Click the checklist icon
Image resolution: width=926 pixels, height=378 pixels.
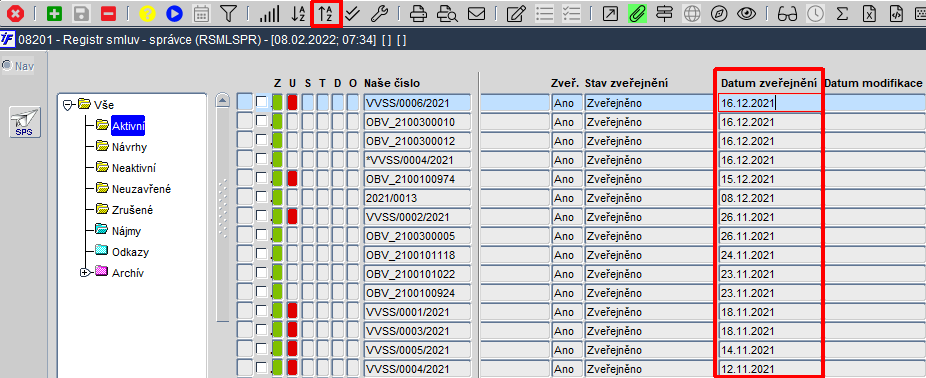click(573, 14)
